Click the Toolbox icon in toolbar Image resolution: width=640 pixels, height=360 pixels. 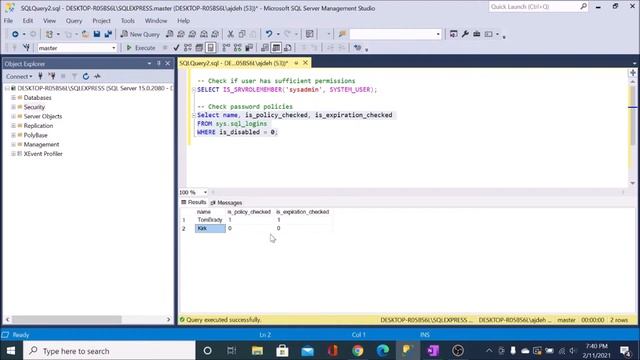pyautogui.click(x=476, y=34)
